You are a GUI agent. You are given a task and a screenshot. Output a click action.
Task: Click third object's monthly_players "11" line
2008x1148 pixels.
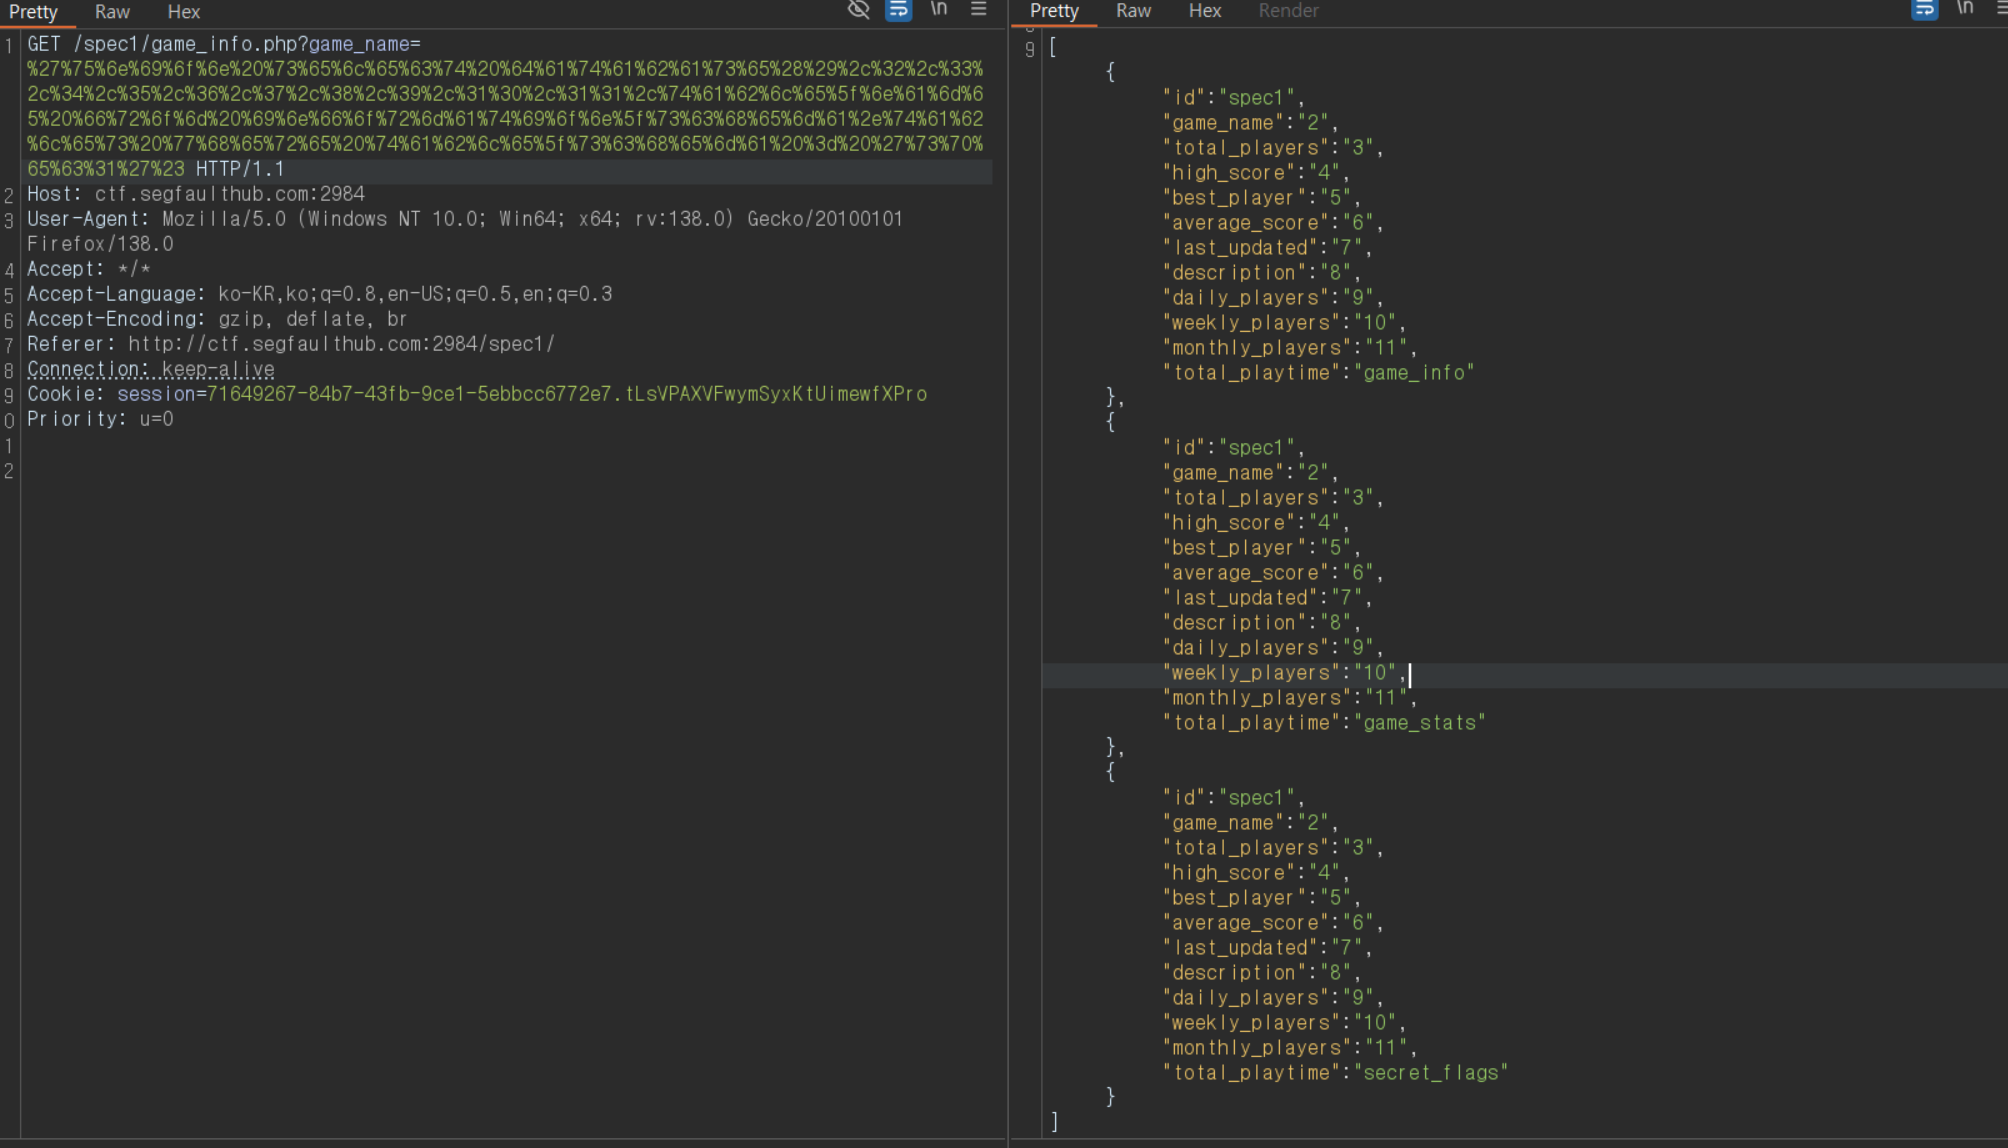(x=1290, y=1048)
